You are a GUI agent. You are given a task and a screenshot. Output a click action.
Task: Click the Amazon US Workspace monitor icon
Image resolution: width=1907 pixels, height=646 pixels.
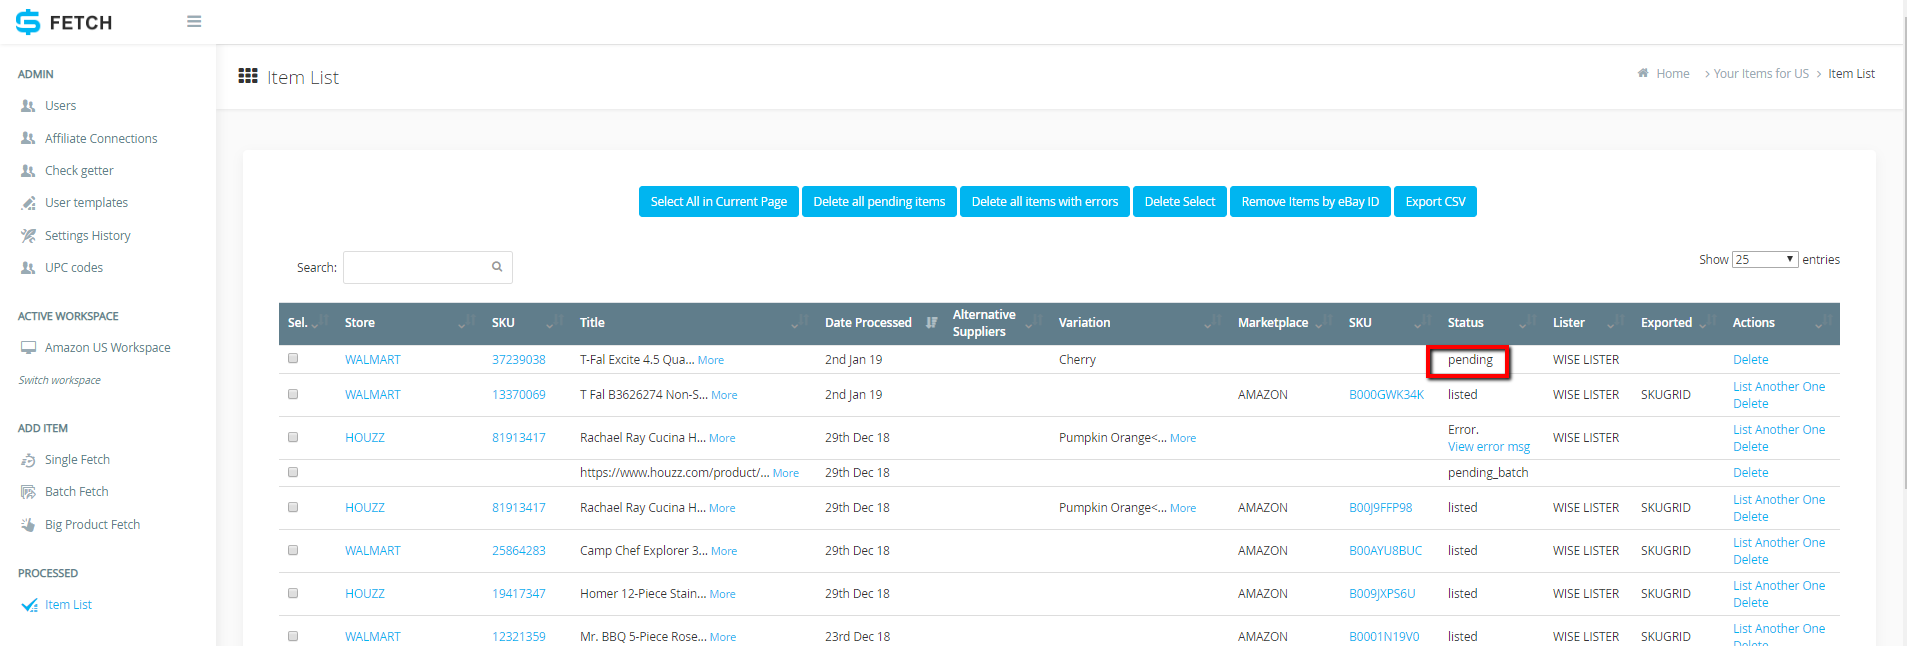coord(28,348)
